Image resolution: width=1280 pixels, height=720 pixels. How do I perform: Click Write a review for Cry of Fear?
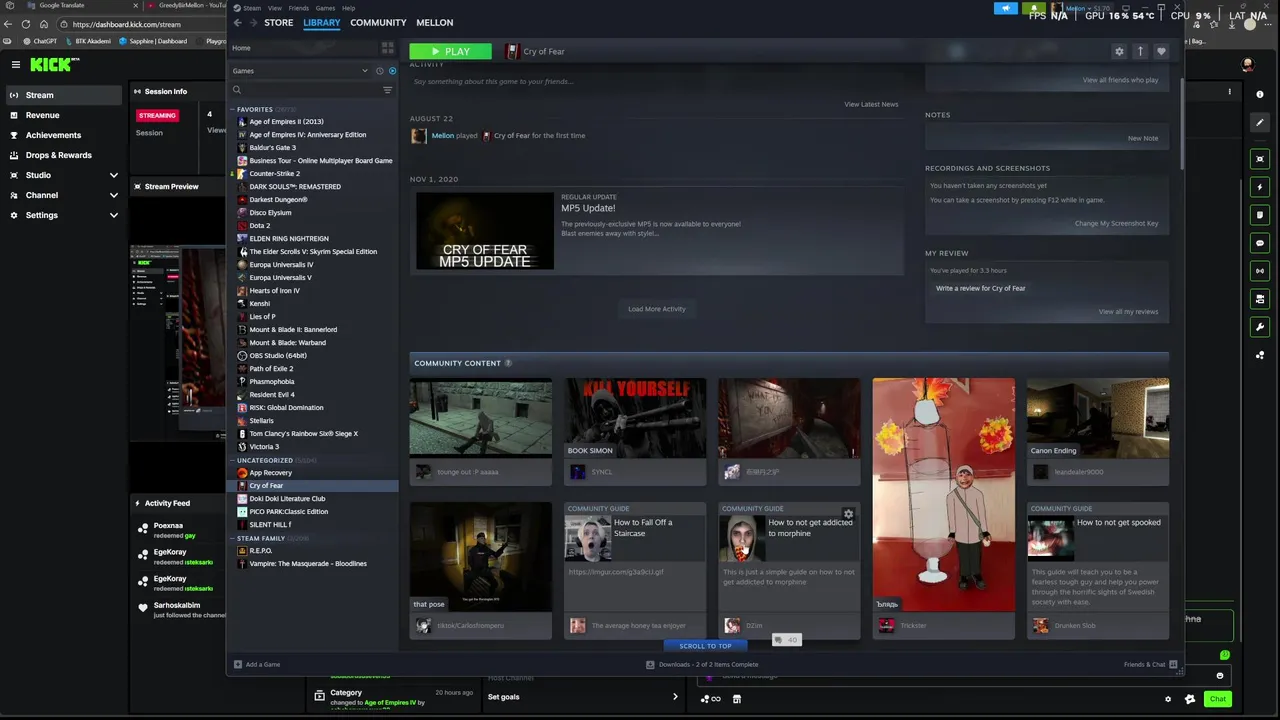point(981,288)
